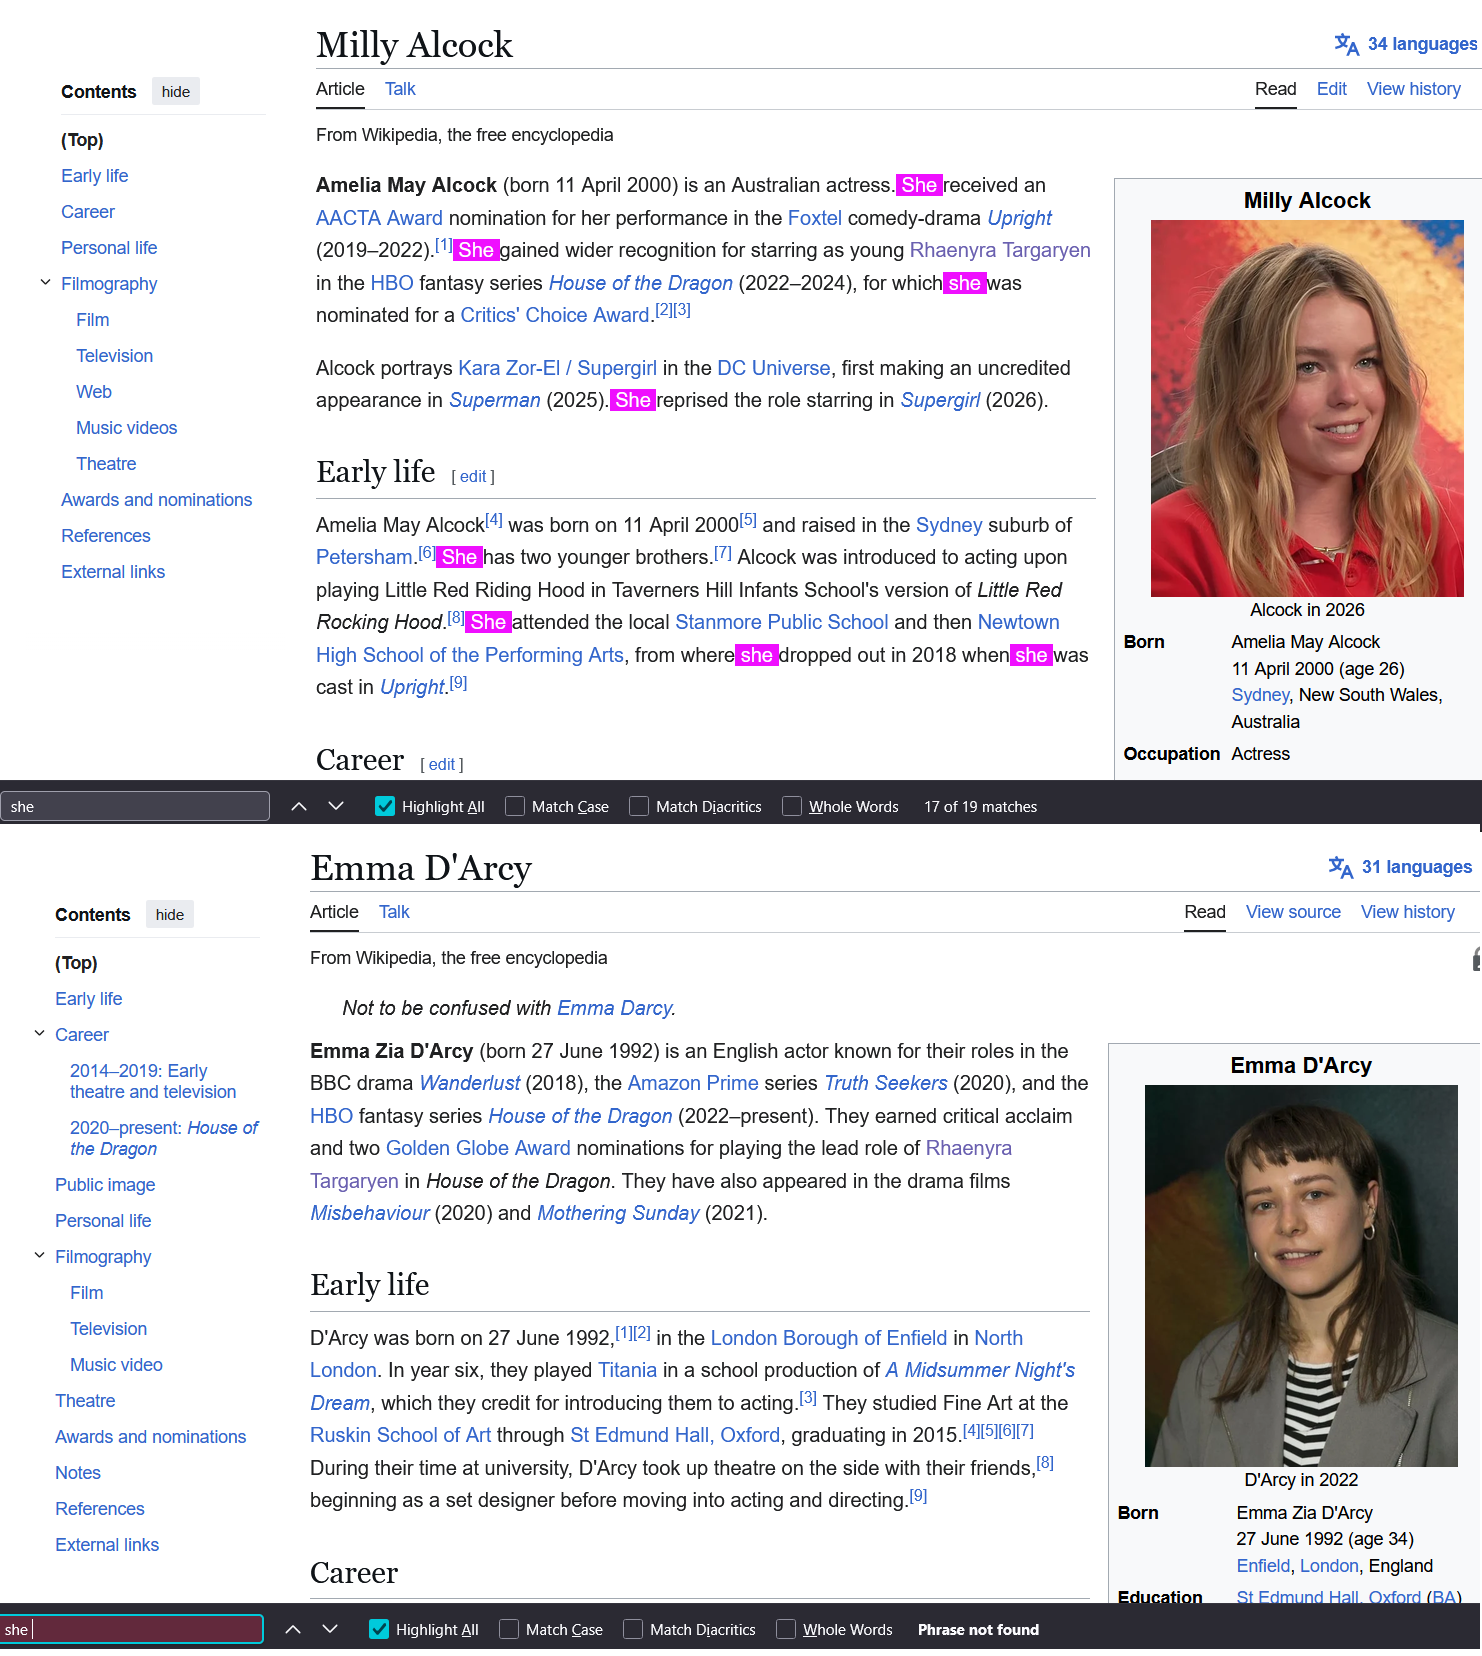The width and height of the screenshot is (1482, 1656).
Task: Open the House of the Dragon link in Alcock intro
Action: [640, 283]
